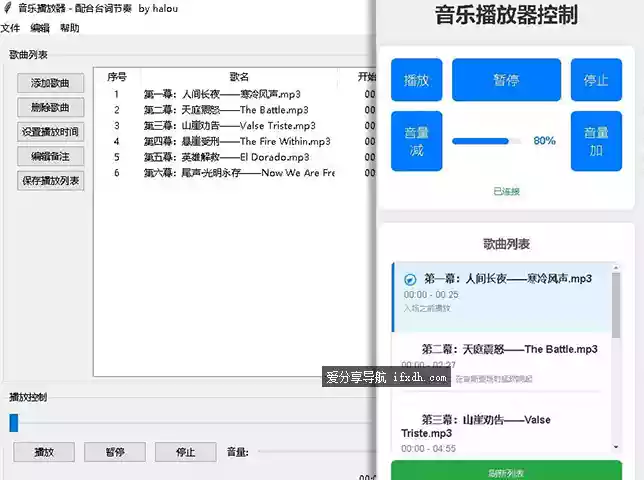Click the 00:00 - 04:55 time range text
644x480 pixels.
coord(428,448)
